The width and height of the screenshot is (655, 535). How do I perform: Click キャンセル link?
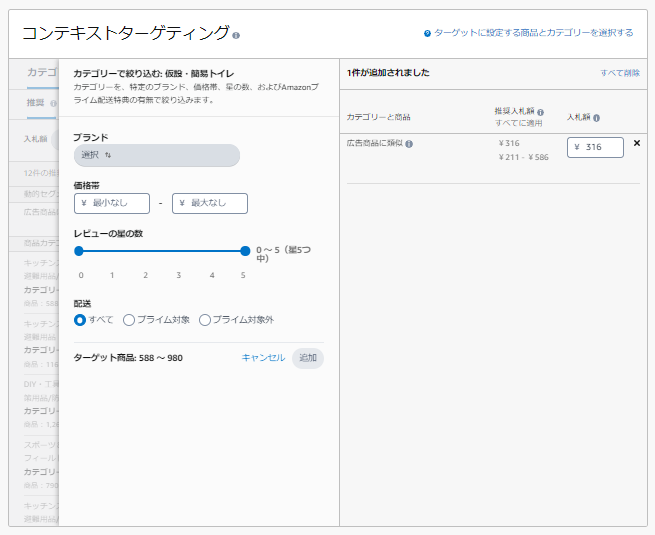[263, 358]
